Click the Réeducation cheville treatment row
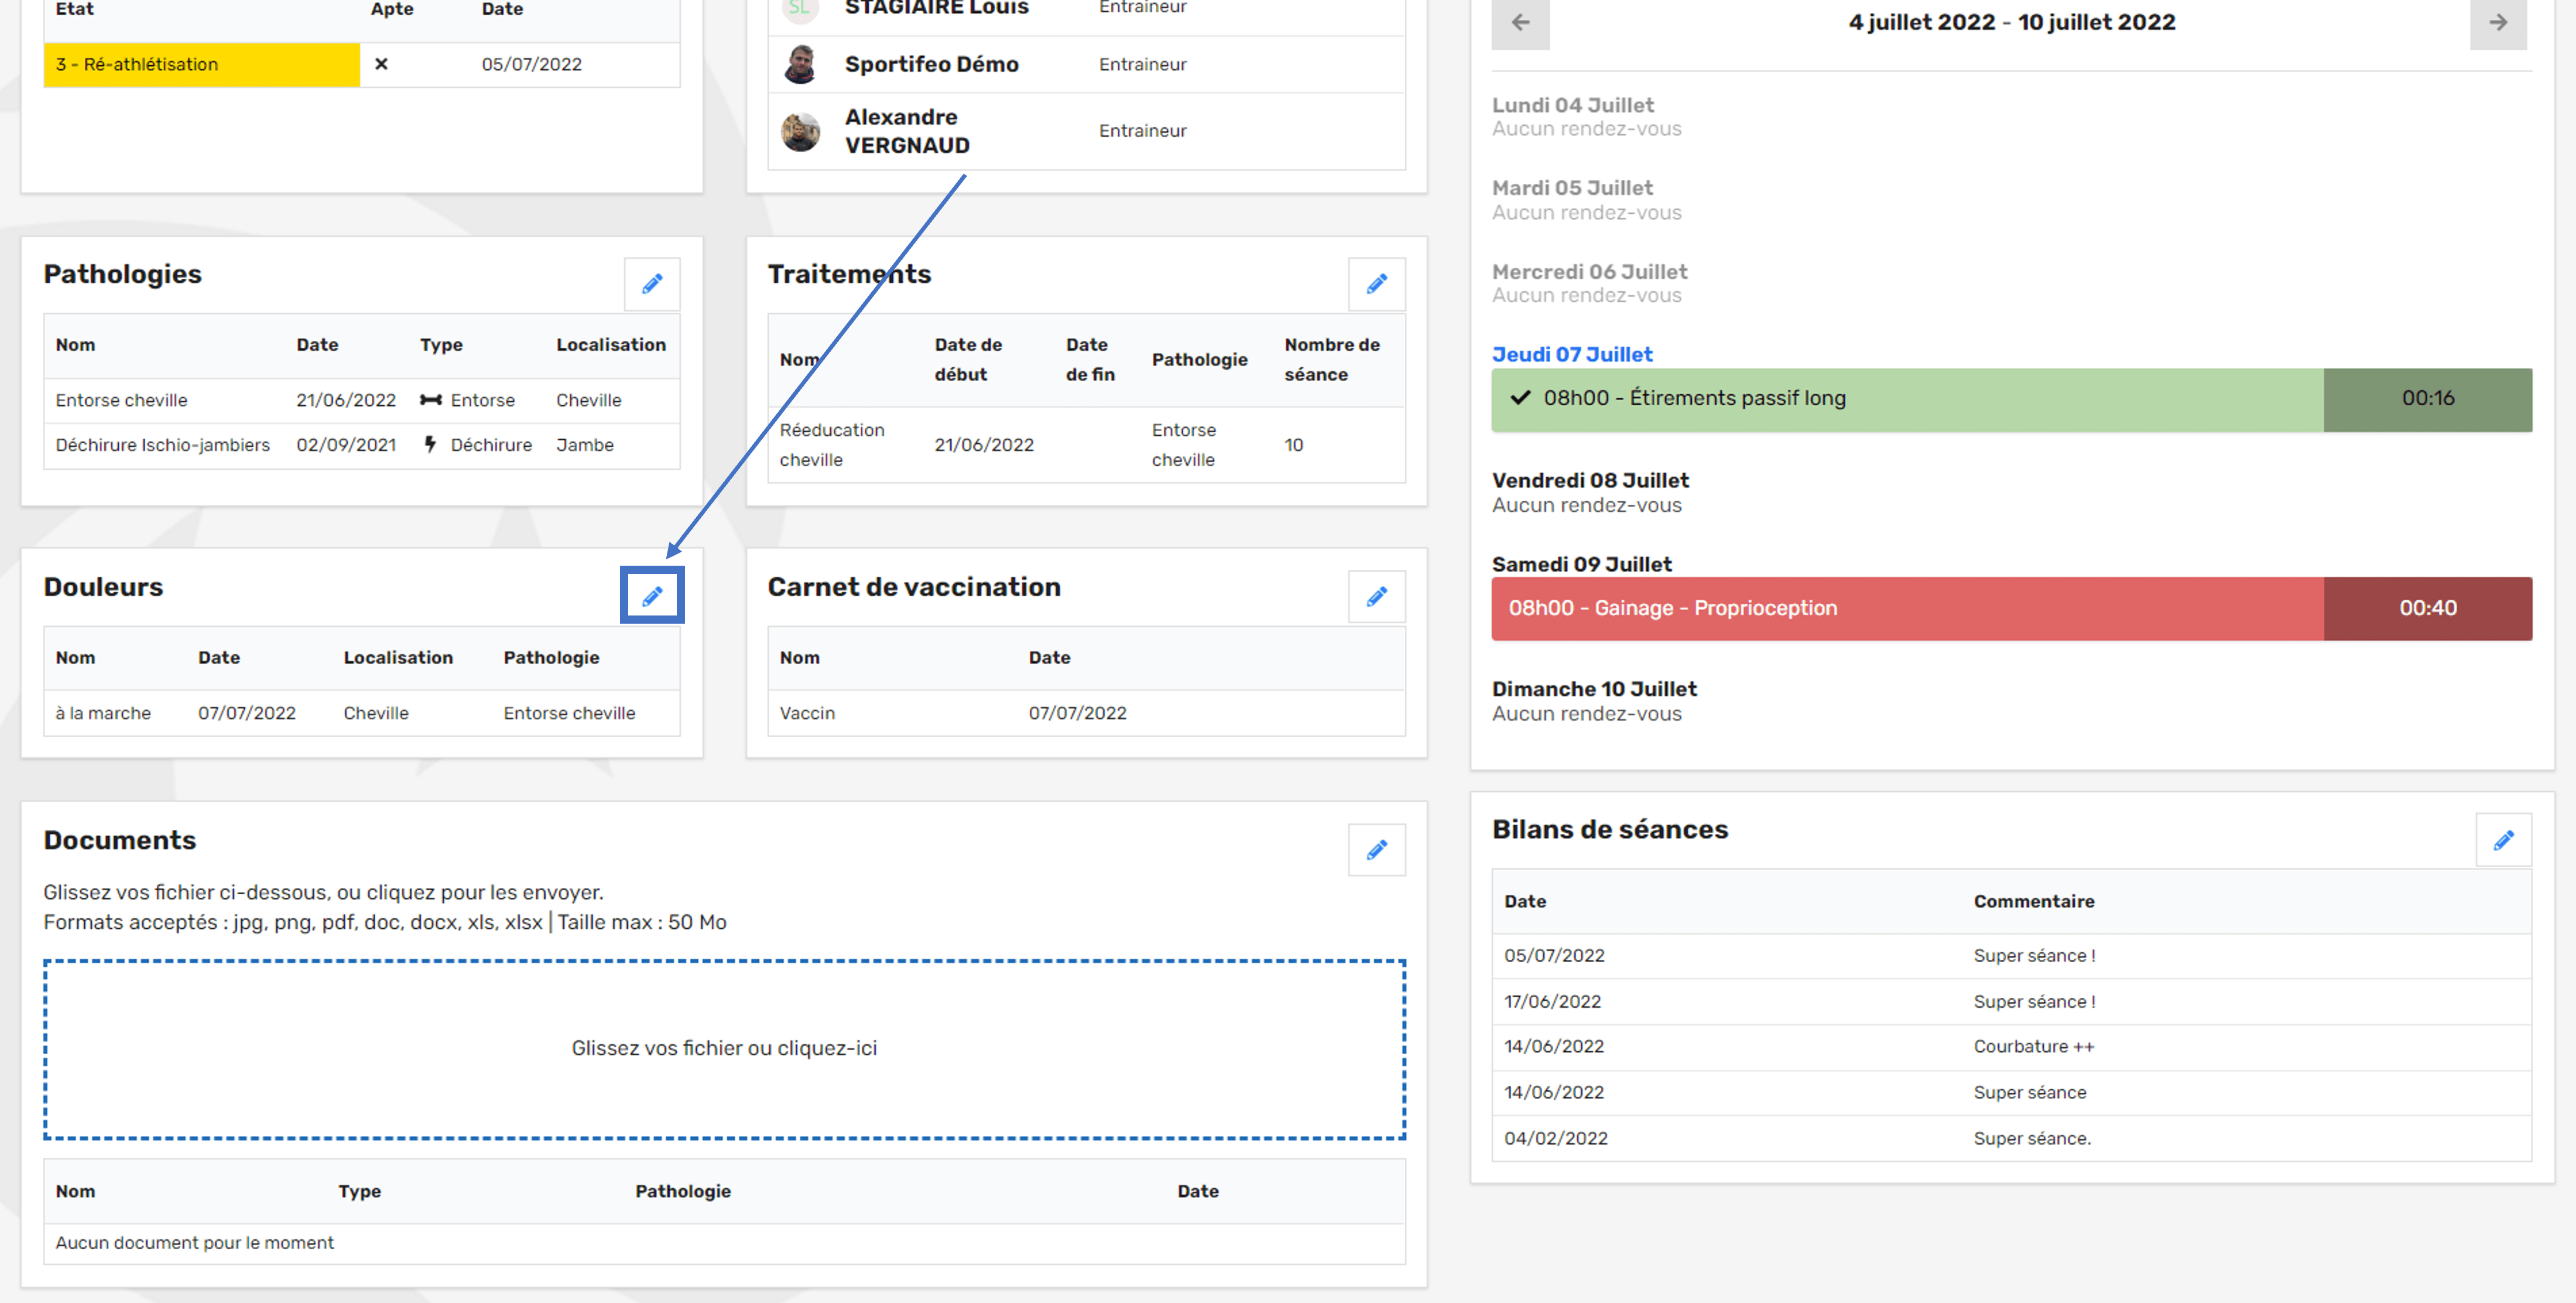 pyautogui.click(x=1086, y=445)
